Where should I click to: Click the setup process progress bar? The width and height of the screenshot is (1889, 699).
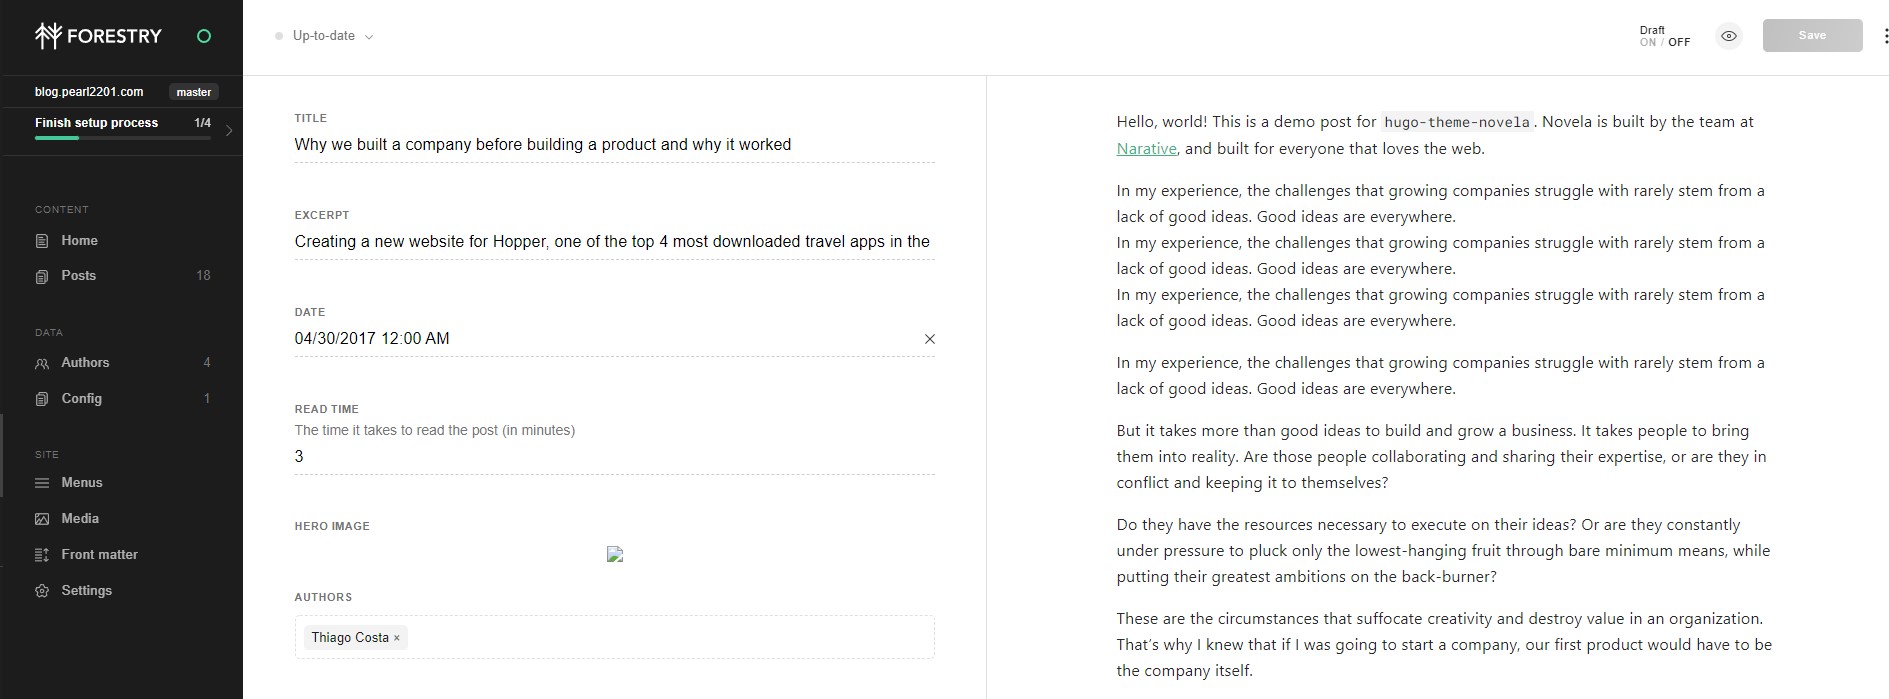pyautogui.click(x=122, y=138)
